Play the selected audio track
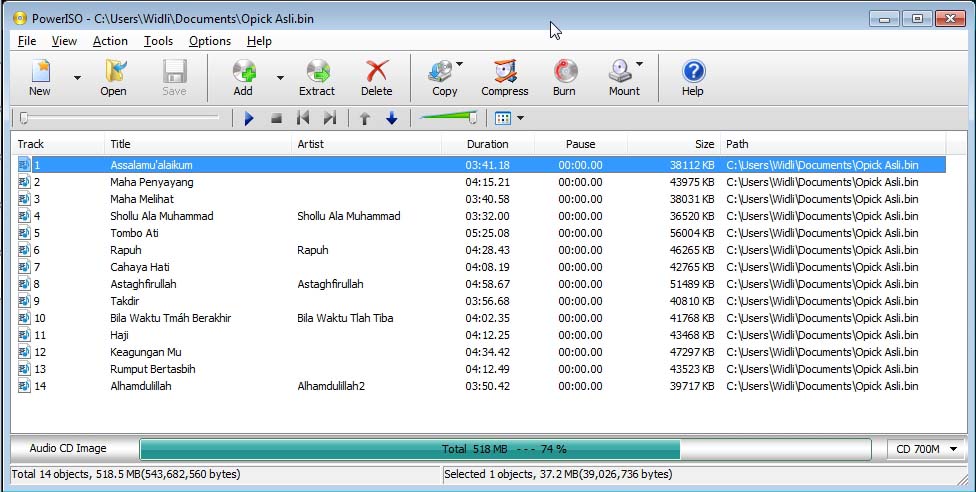Image resolution: width=976 pixels, height=492 pixels. point(249,118)
